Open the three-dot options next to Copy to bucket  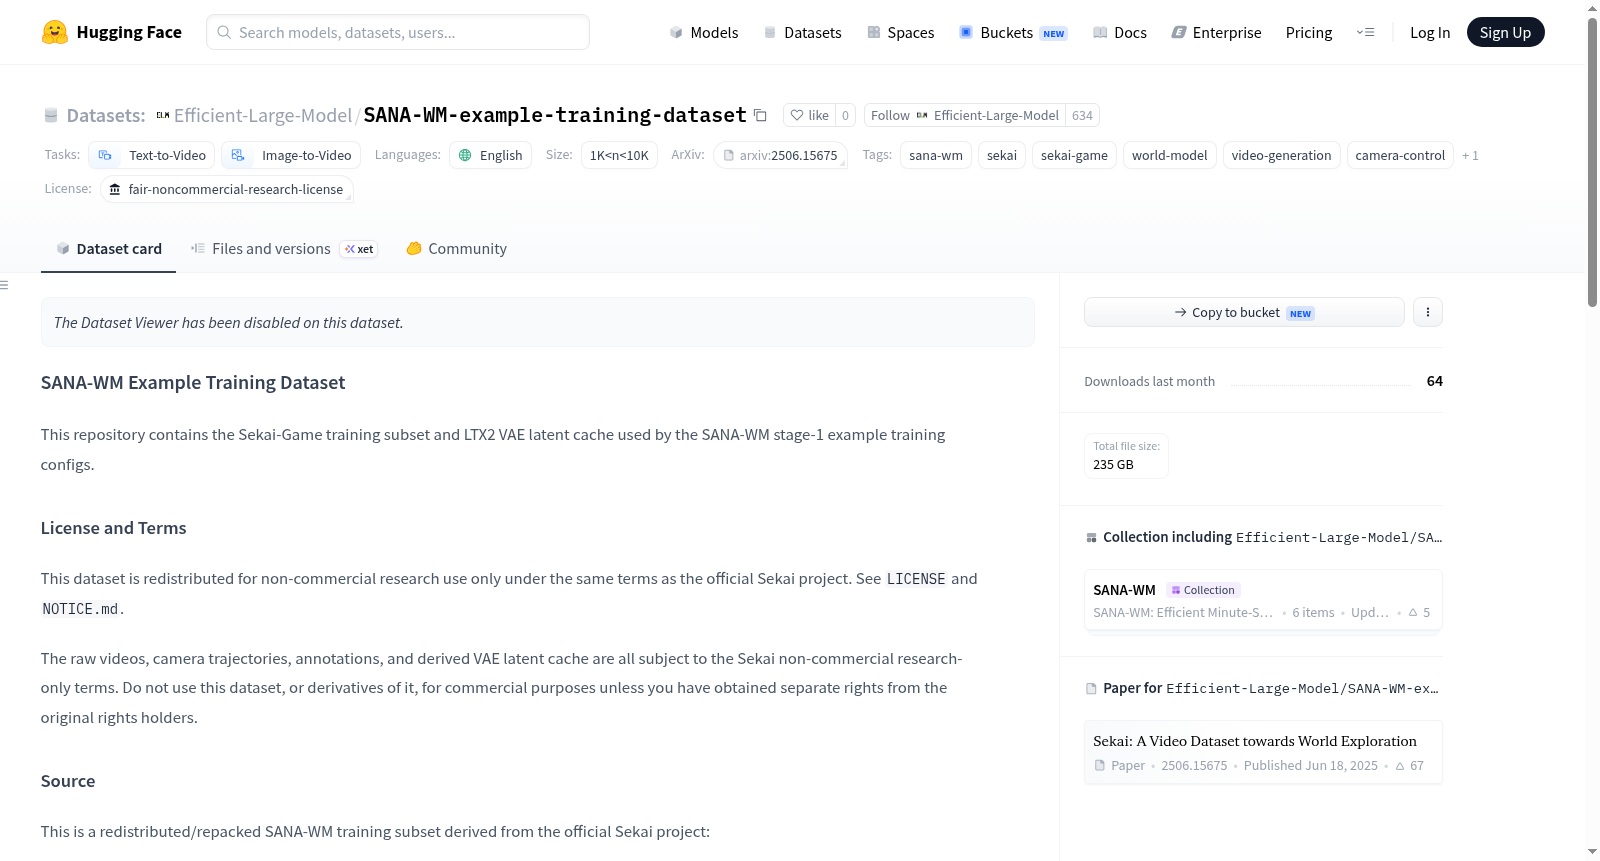1428,312
